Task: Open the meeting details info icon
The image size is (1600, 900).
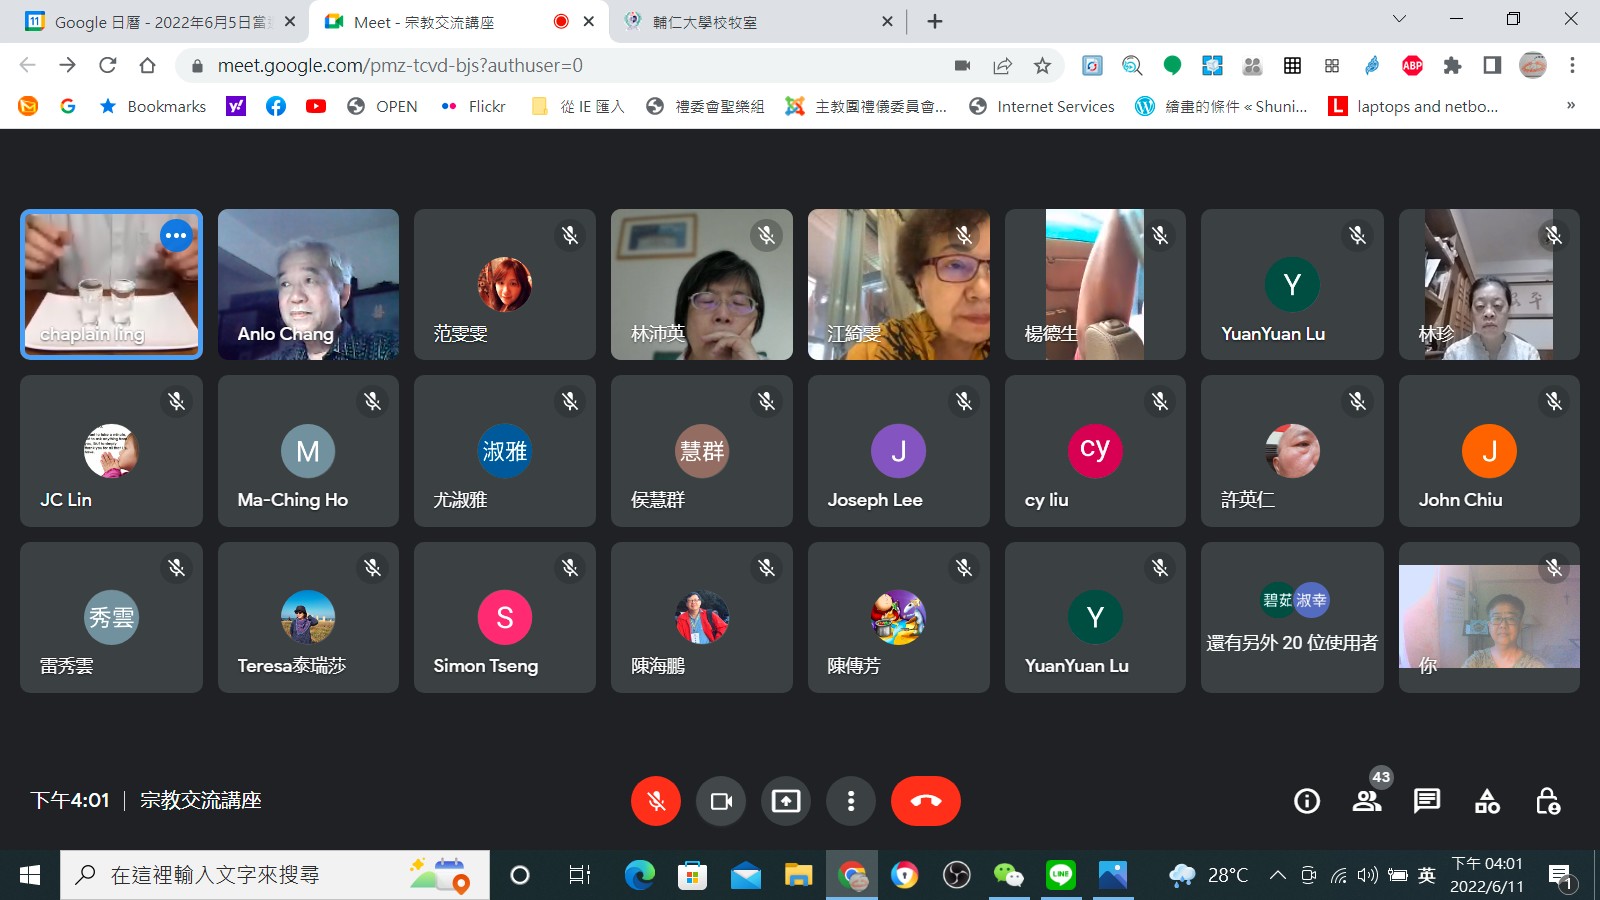Action: pos(1307,801)
